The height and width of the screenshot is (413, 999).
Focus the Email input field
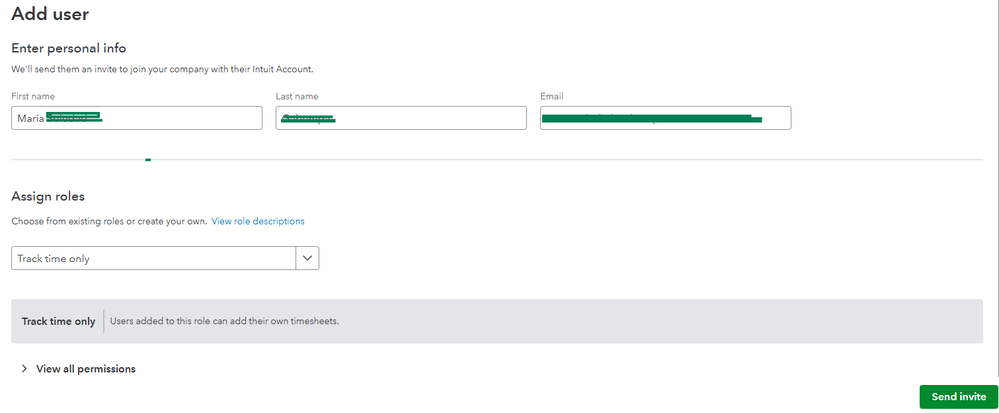[665, 118]
